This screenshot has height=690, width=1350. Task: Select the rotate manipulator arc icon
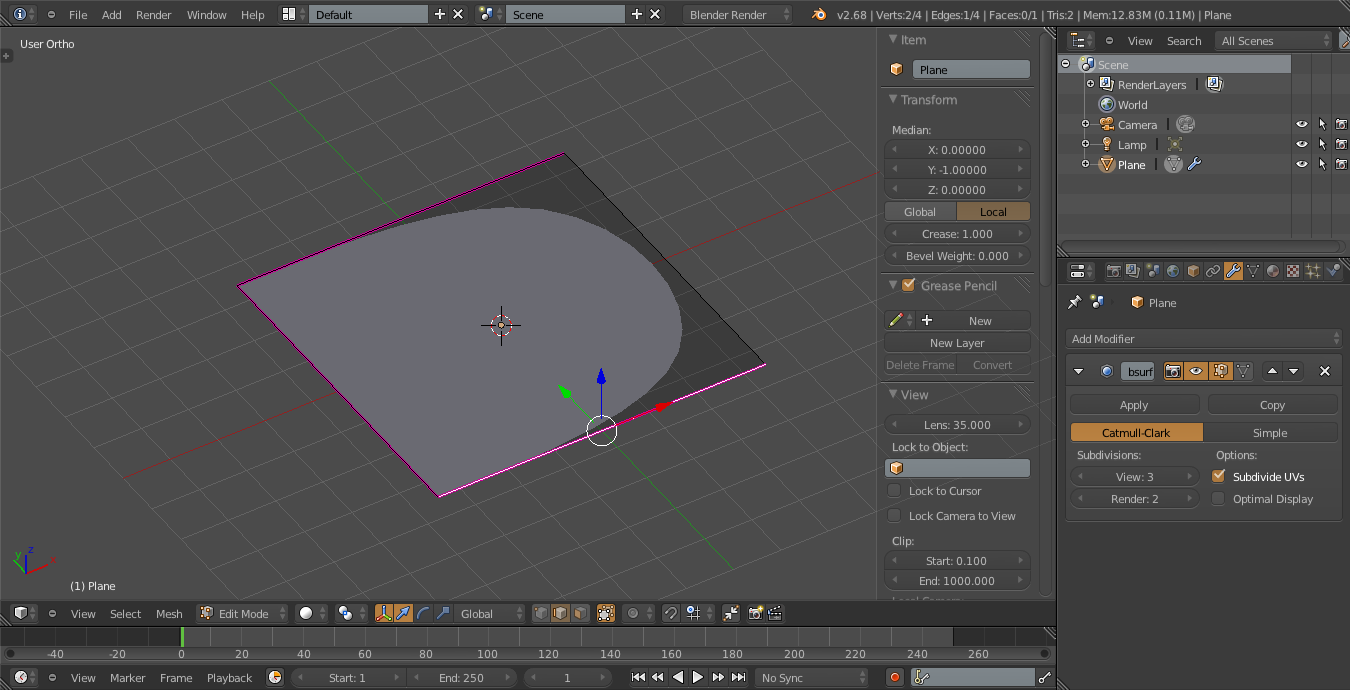point(422,613)
